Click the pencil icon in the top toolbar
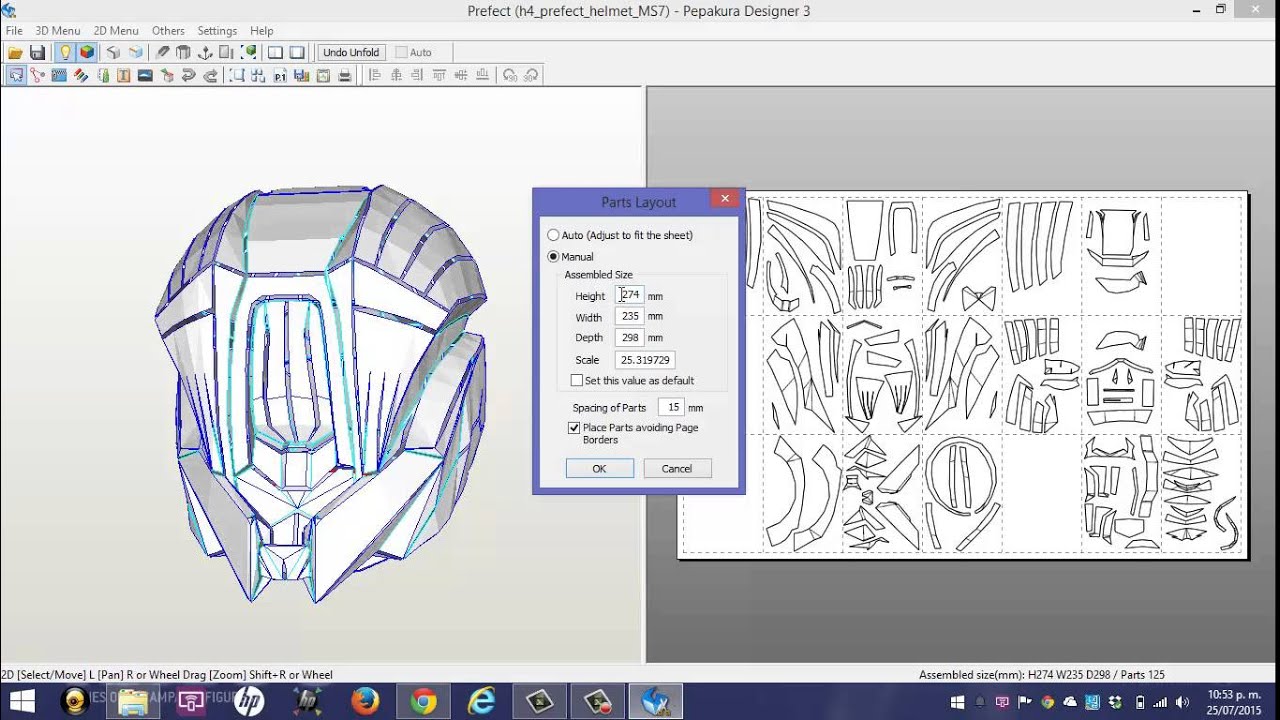The image size is (1280, 720). click(162, 52)
